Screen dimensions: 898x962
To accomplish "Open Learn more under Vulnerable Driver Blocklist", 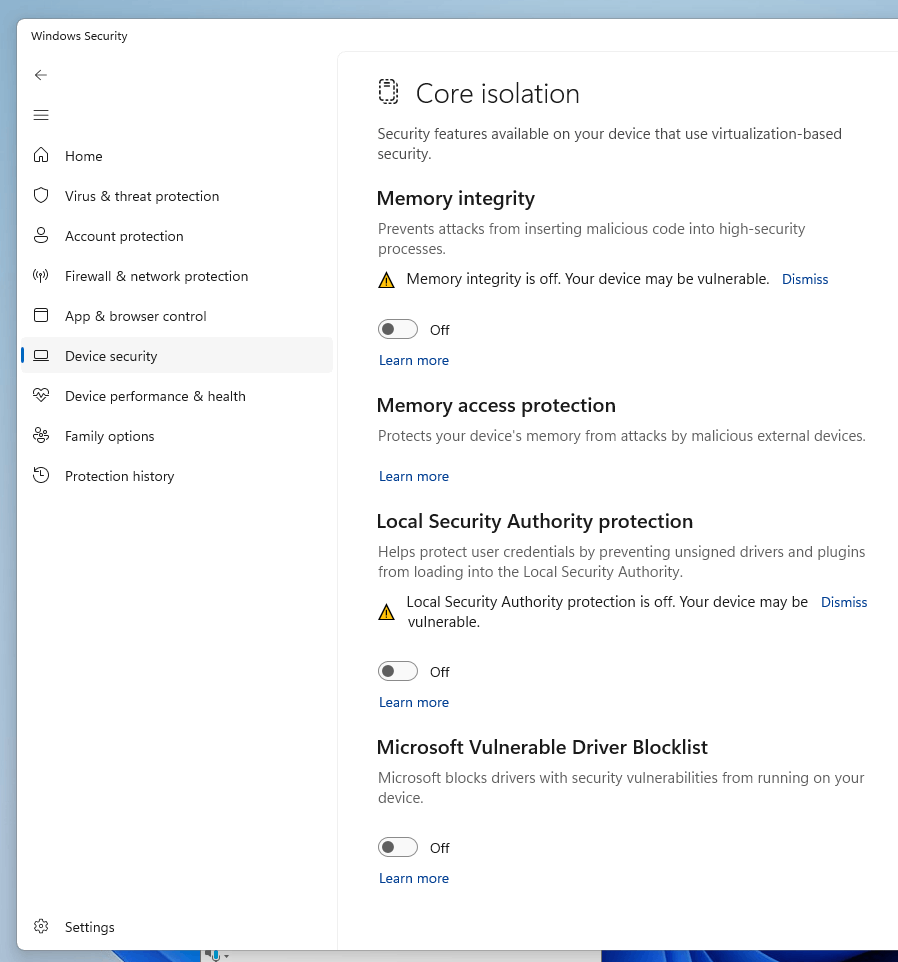I will click(x=413, y=878).
